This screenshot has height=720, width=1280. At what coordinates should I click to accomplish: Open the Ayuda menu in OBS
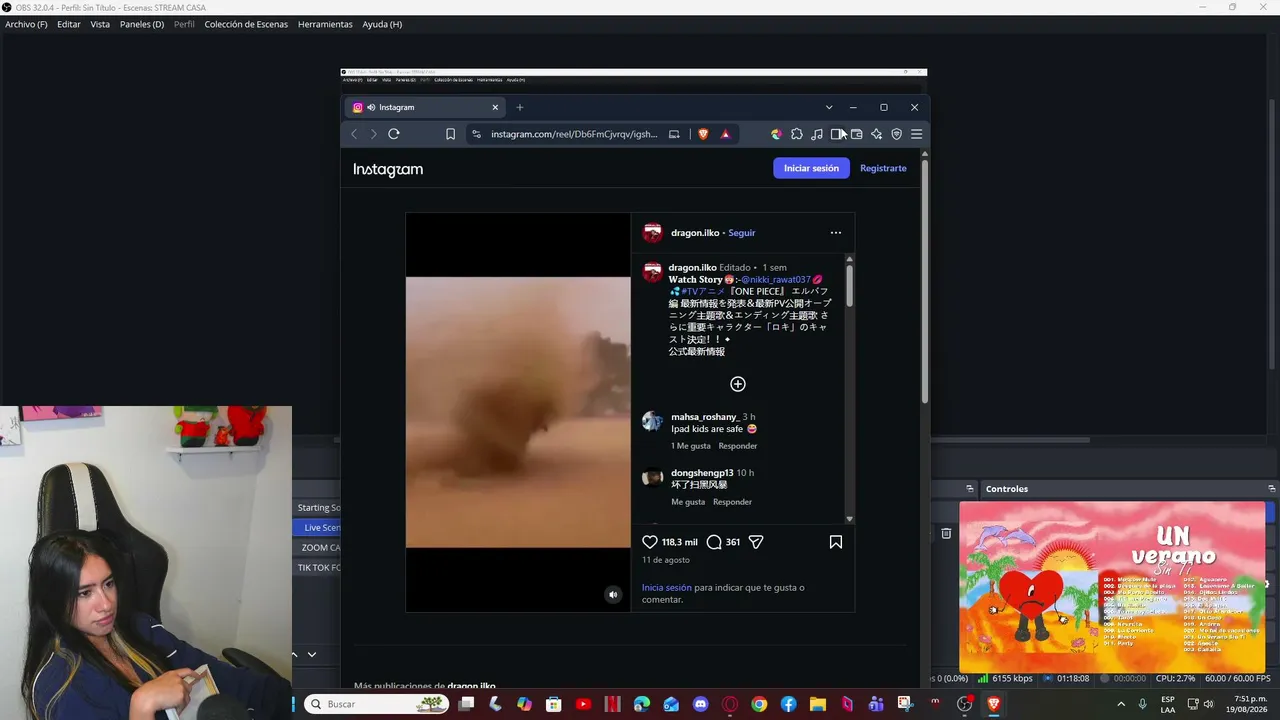382,24
